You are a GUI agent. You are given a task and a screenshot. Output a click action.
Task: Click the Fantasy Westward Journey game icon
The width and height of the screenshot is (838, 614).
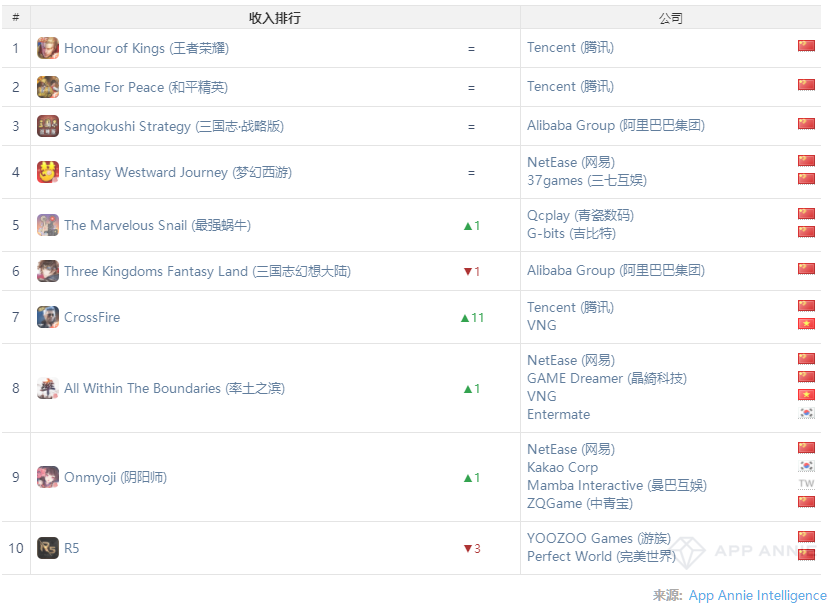coord(48,172)
